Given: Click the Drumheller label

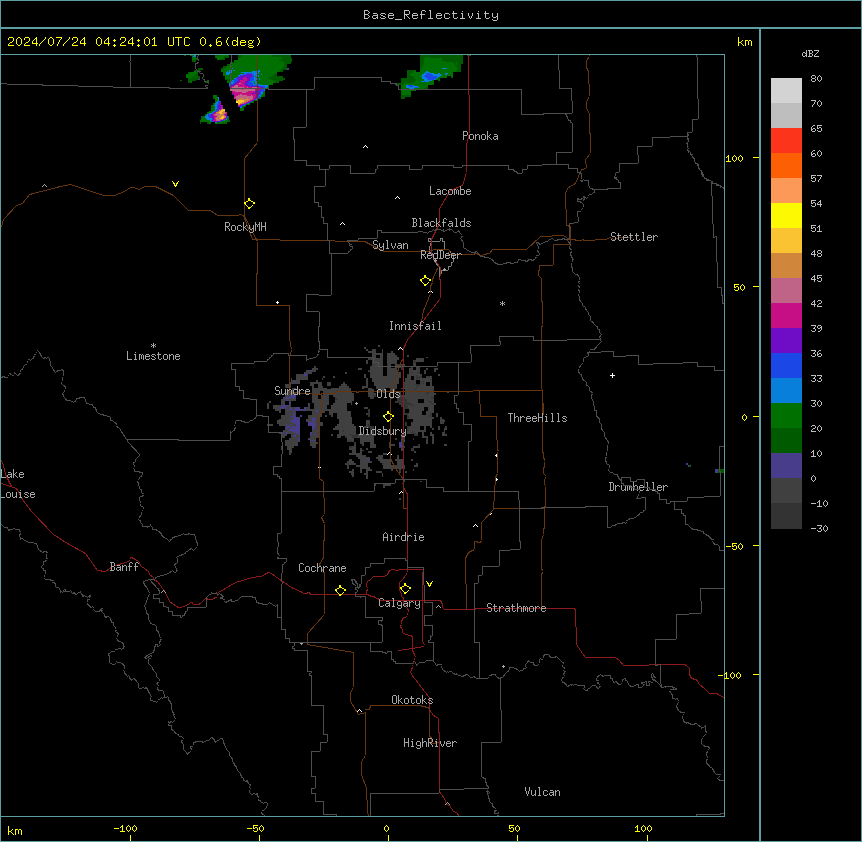Looking at the screenshot, I should (638, 487).
